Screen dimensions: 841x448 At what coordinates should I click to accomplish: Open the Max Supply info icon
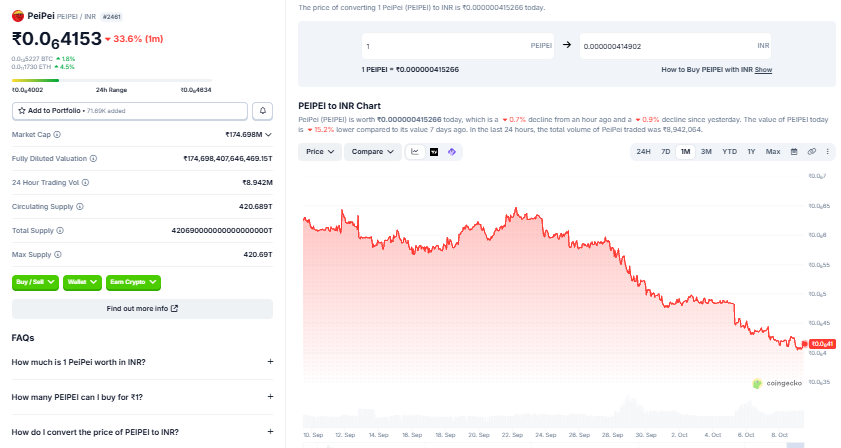(x=58, y=255)
